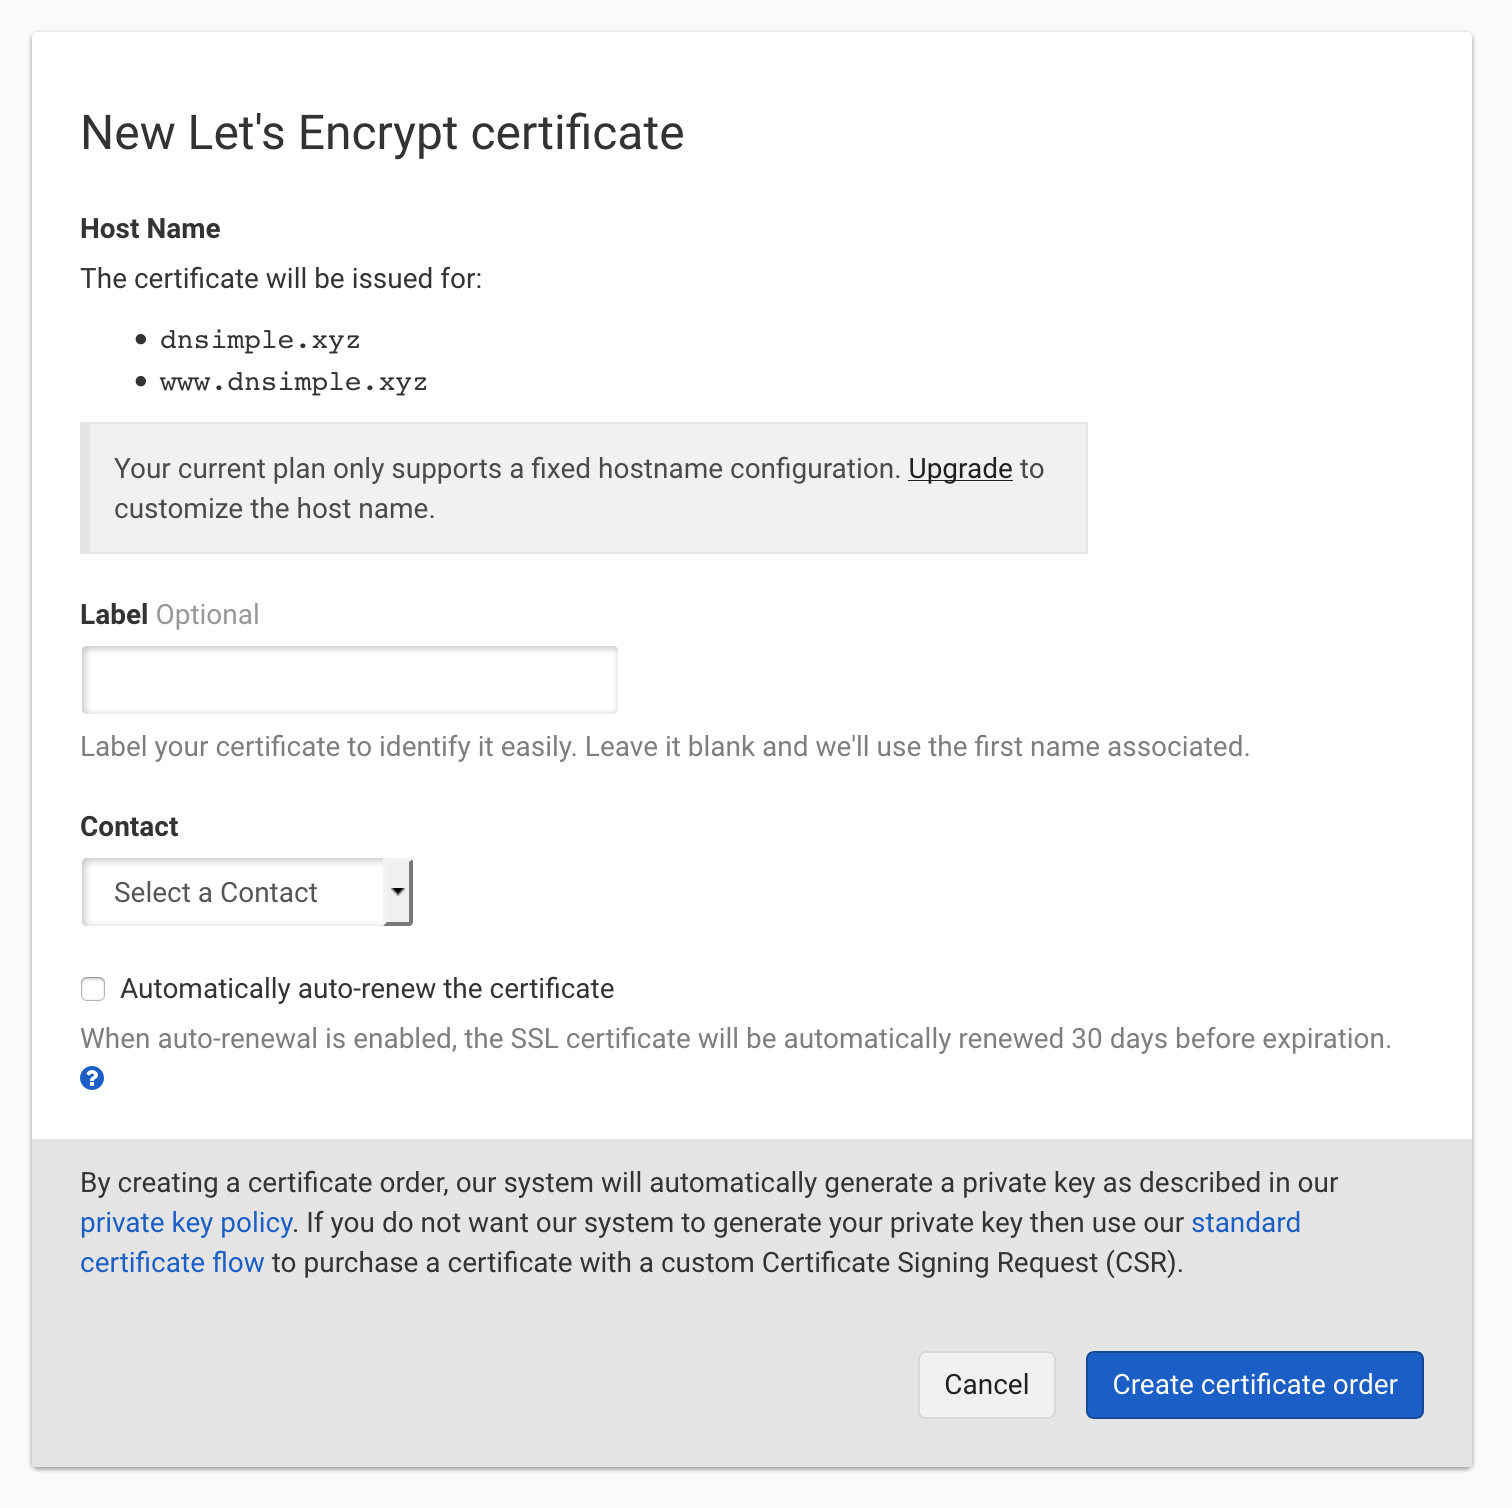
Task: Submit with "Create certificate order" button
Action: pos(1254,1385)
